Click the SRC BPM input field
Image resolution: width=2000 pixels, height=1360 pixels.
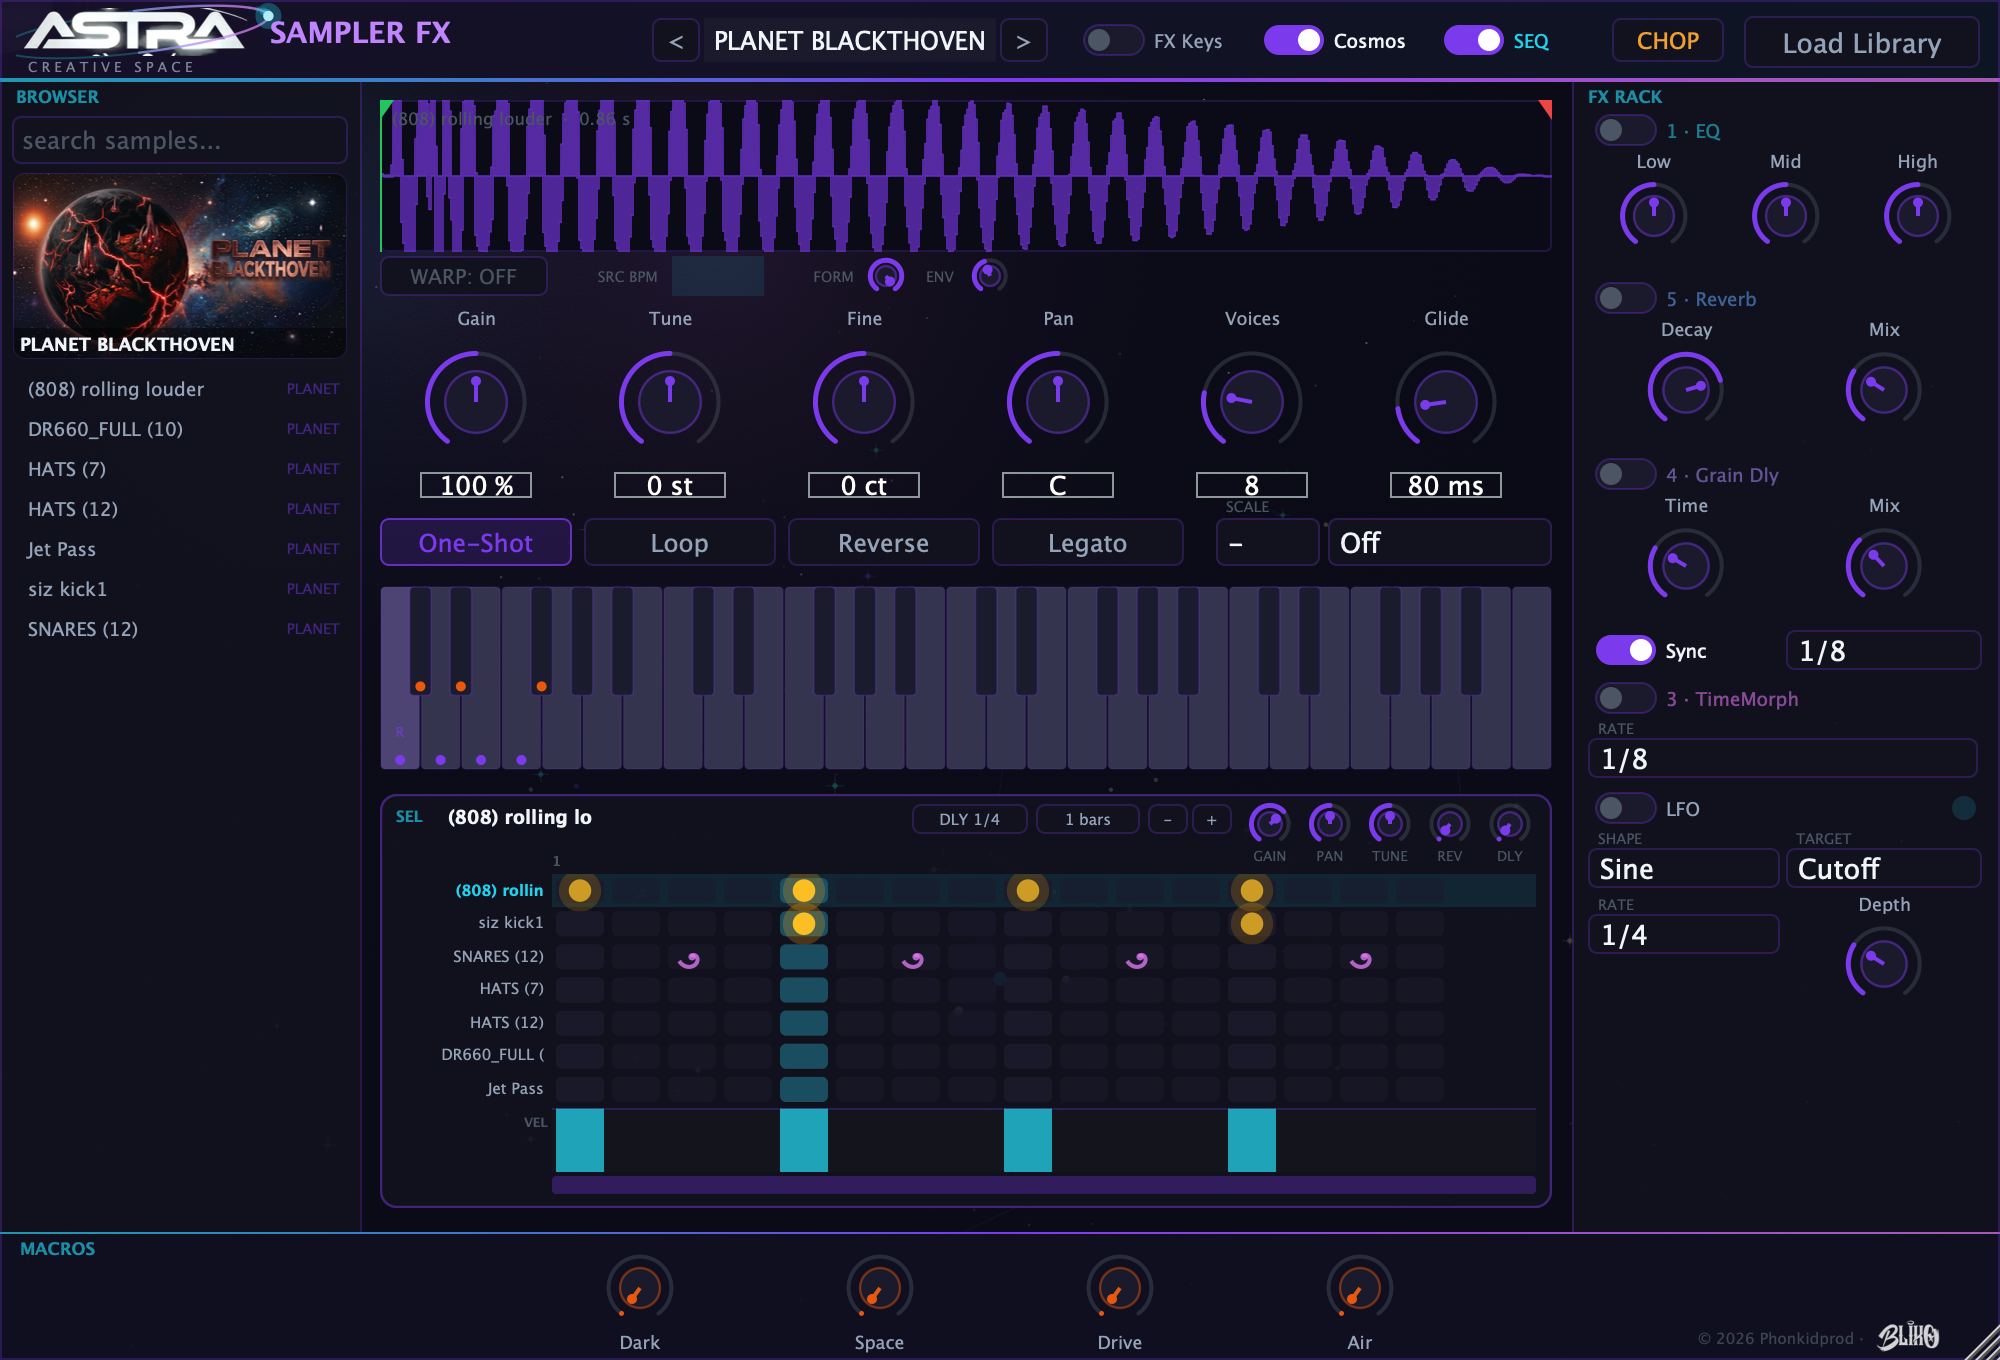point(717,276)
